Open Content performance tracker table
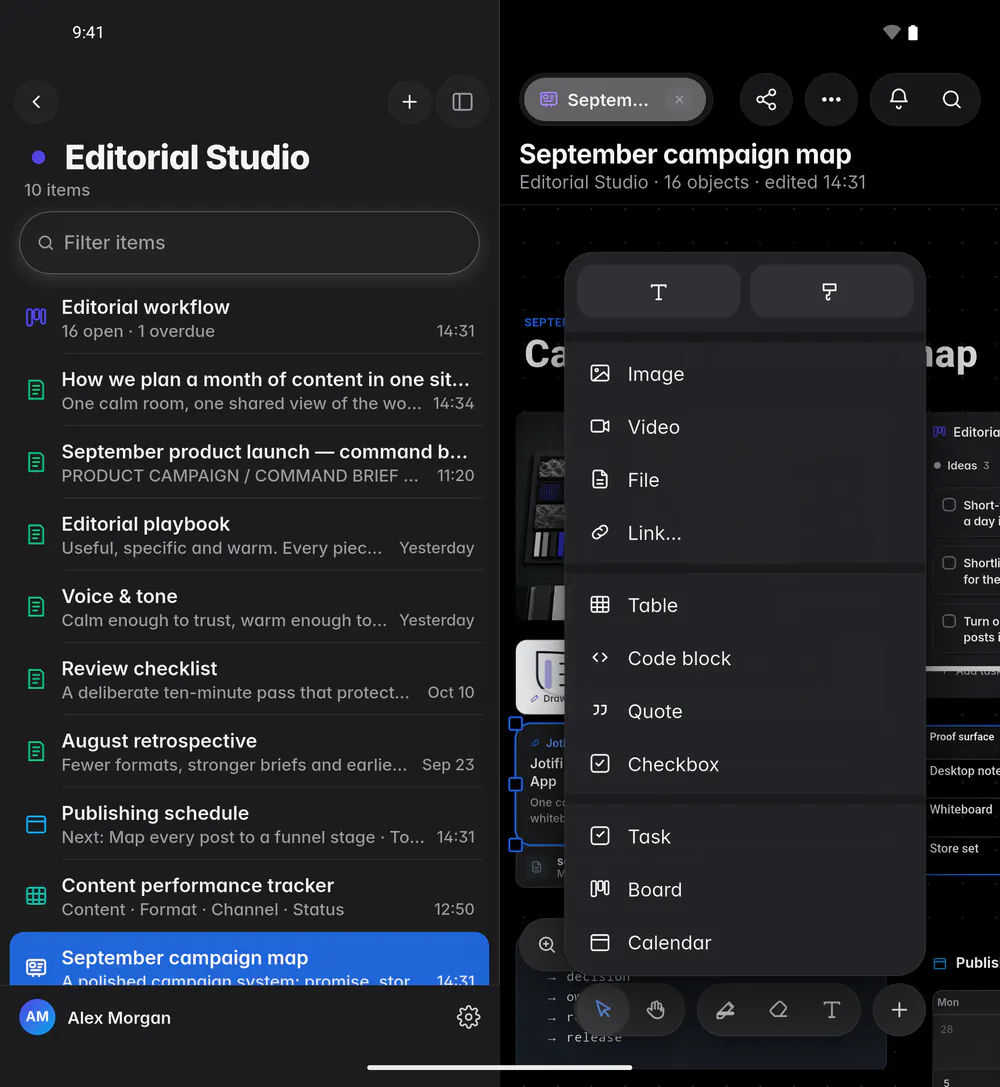 coord(249,896)
